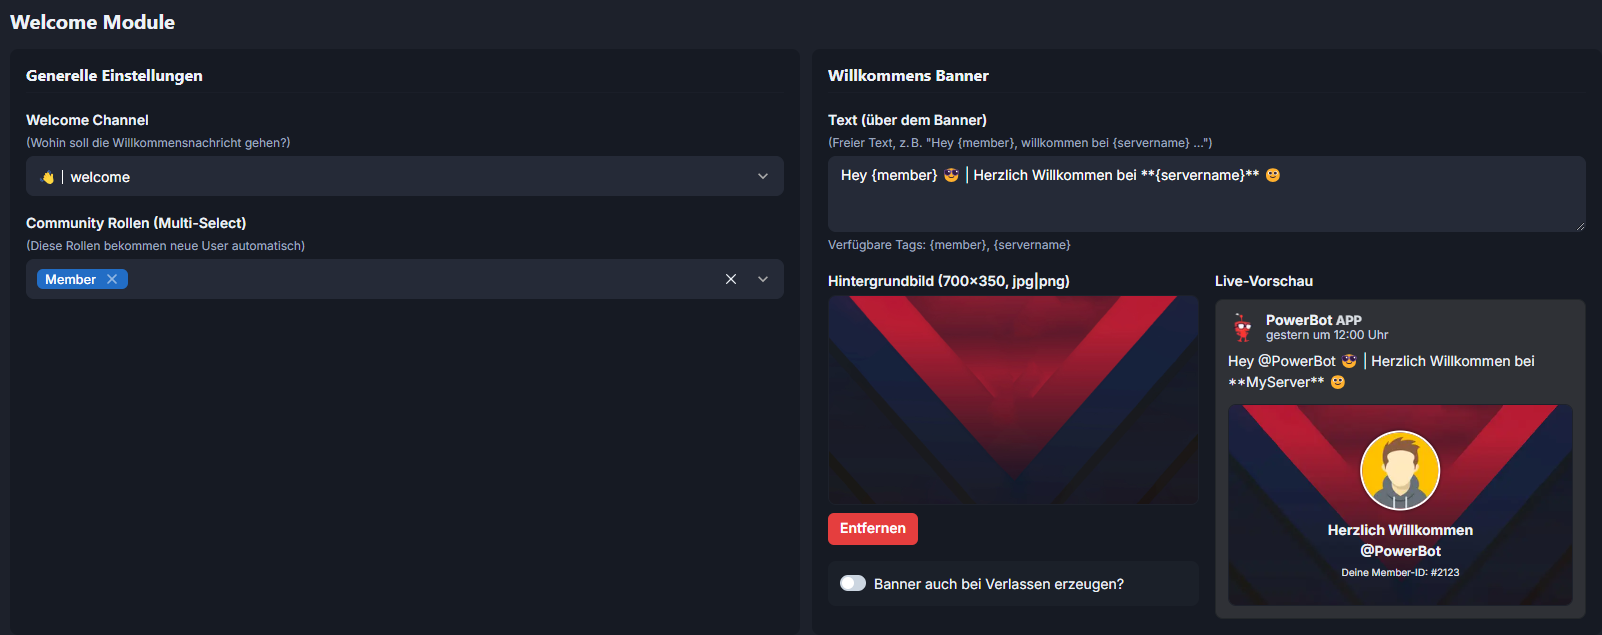Click the Willkommens Banner heading
Viewport: 1602px width, 635px height.
tap(908, 76)
